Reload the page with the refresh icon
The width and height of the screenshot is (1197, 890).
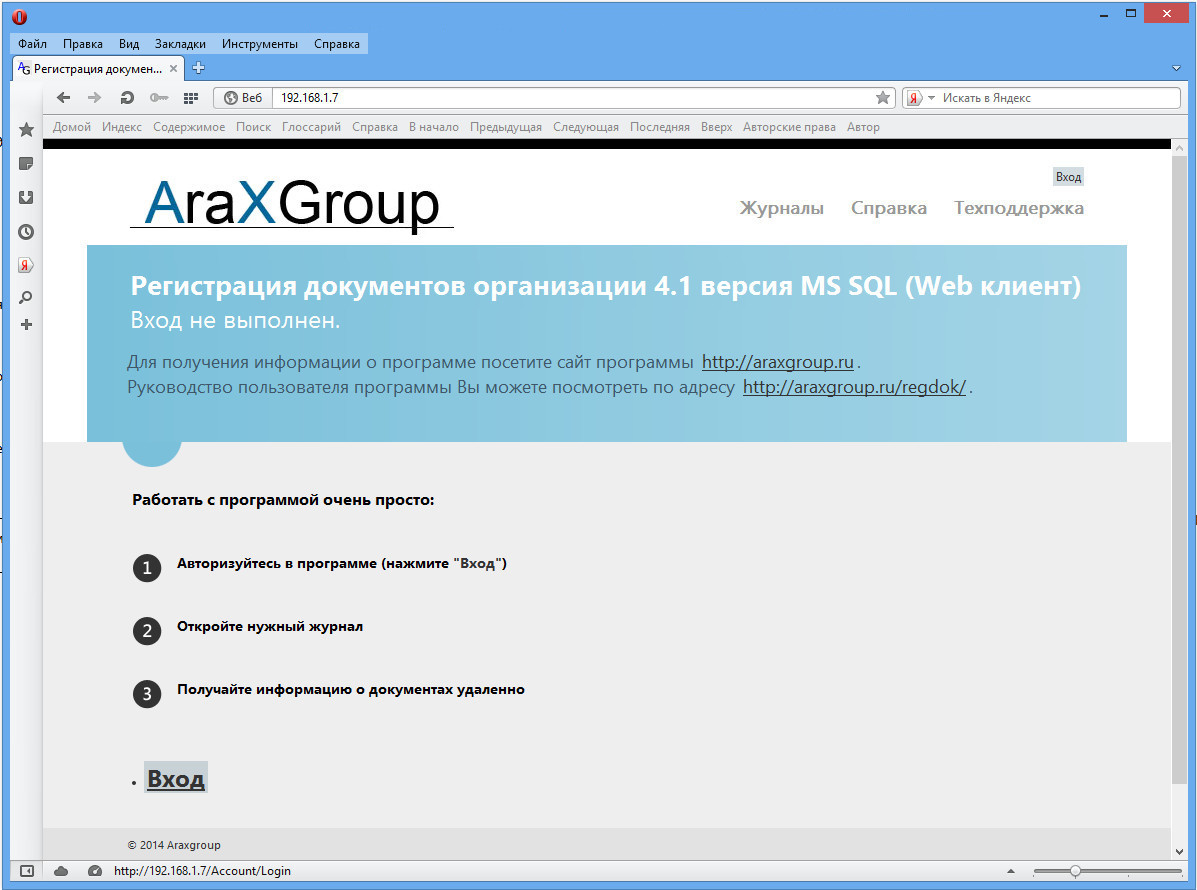(127, 98)
